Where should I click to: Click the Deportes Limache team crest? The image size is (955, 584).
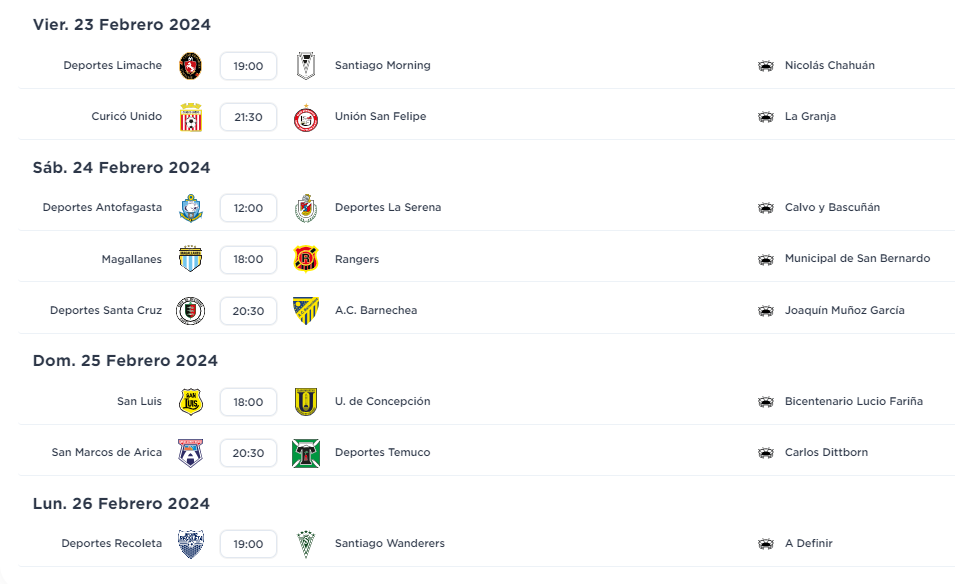pos(191,66)
